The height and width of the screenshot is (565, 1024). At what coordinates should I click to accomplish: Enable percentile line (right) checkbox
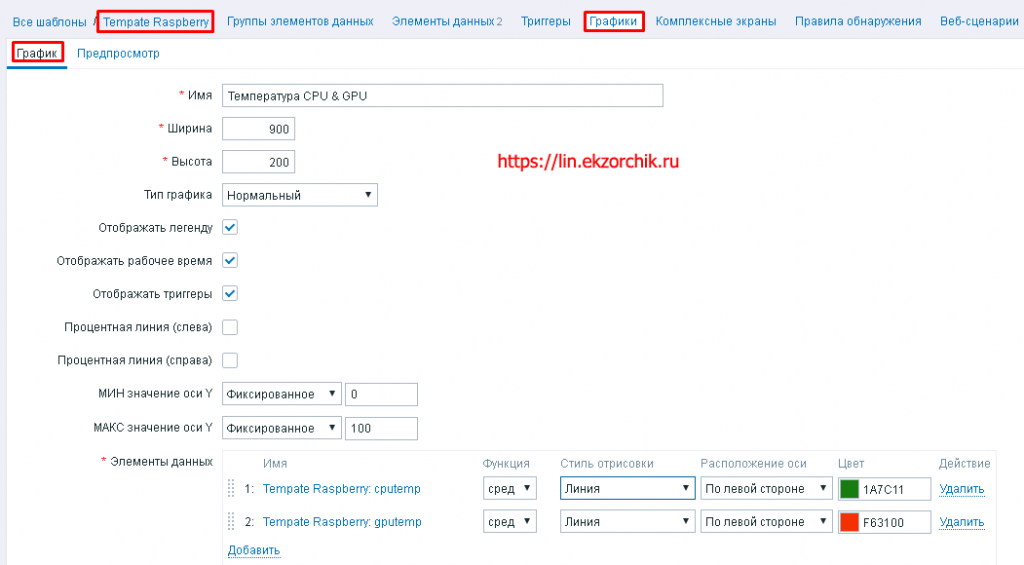[230, 360]
